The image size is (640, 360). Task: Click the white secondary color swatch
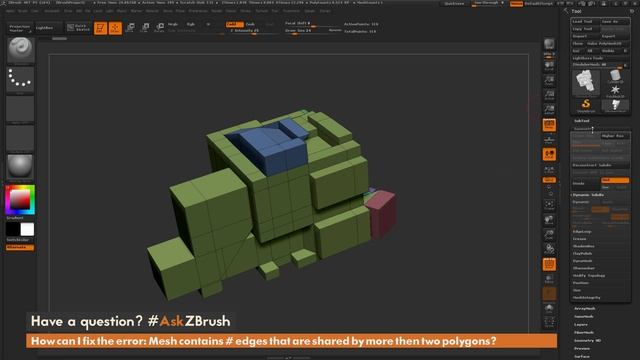pyautogui.click(x=27, y=229)
